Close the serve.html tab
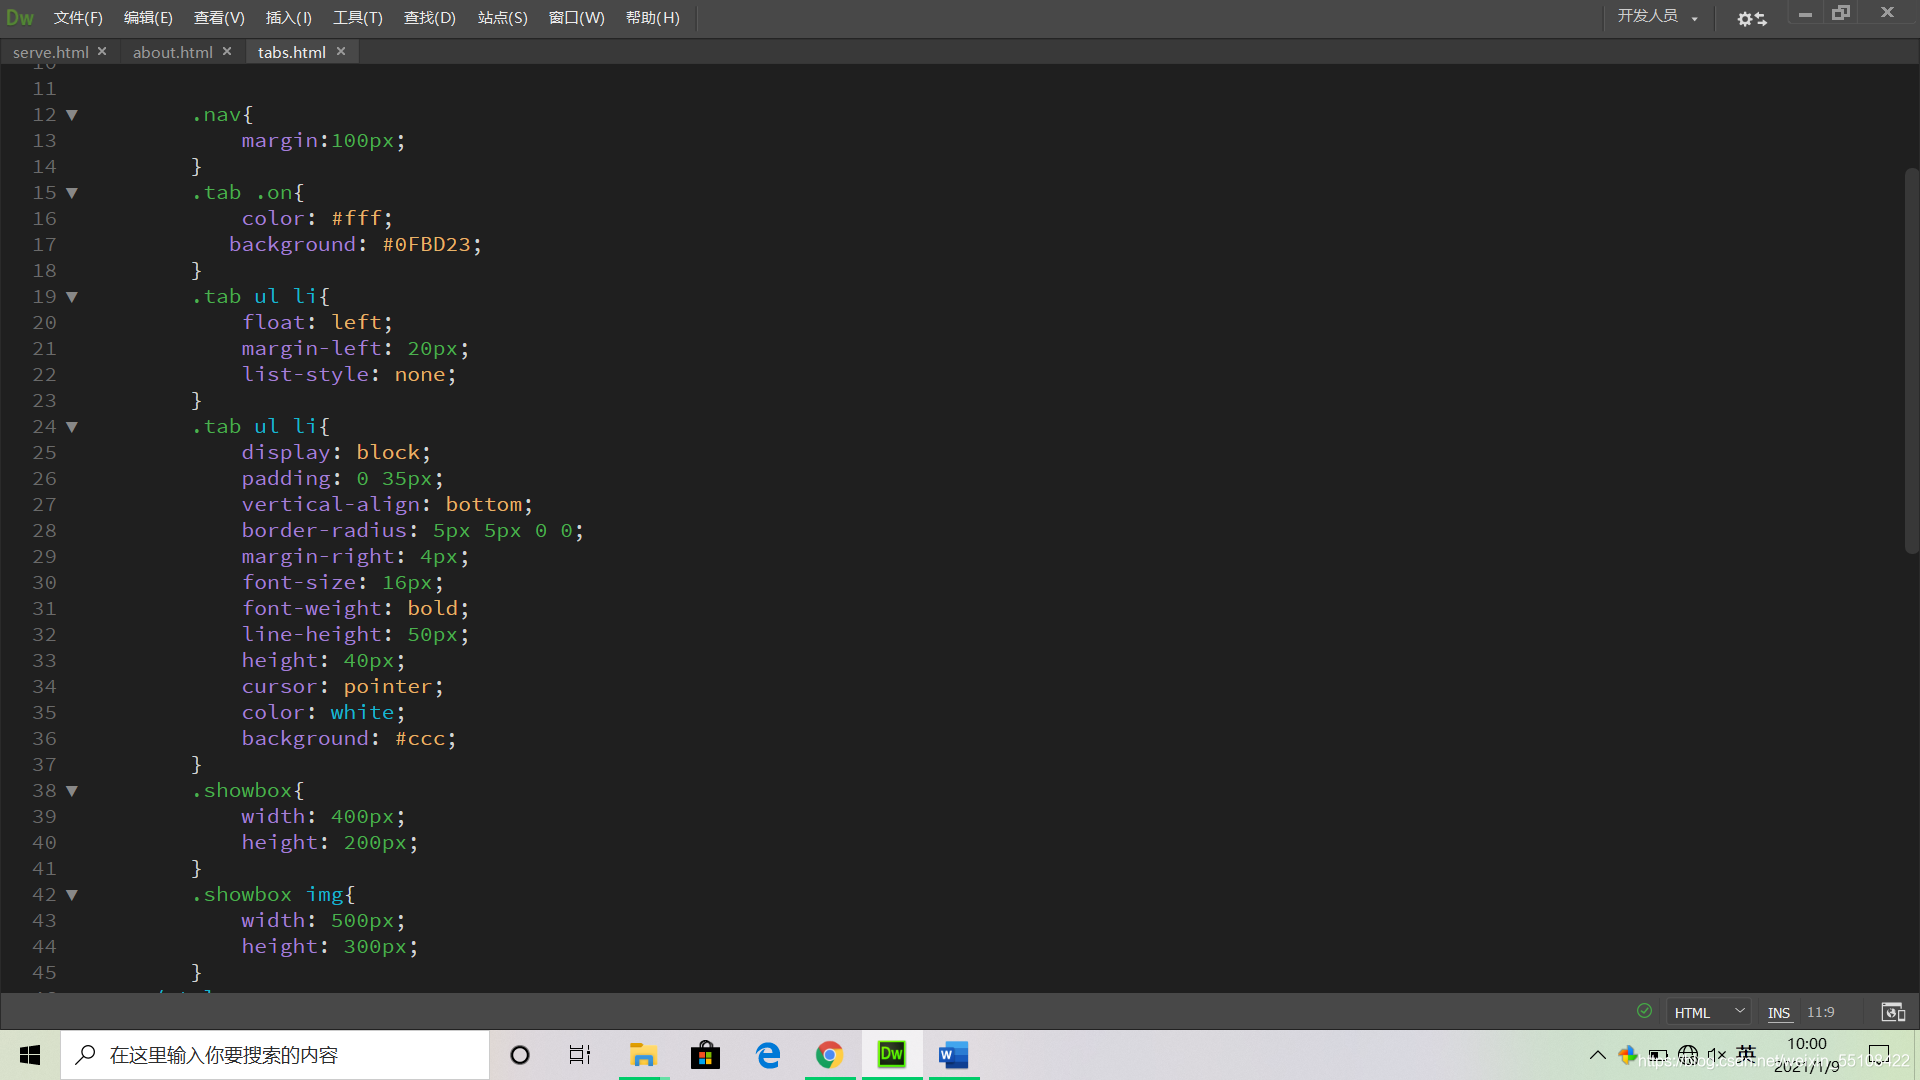This screenshot has height=1080, width=1920. [102, 51]
